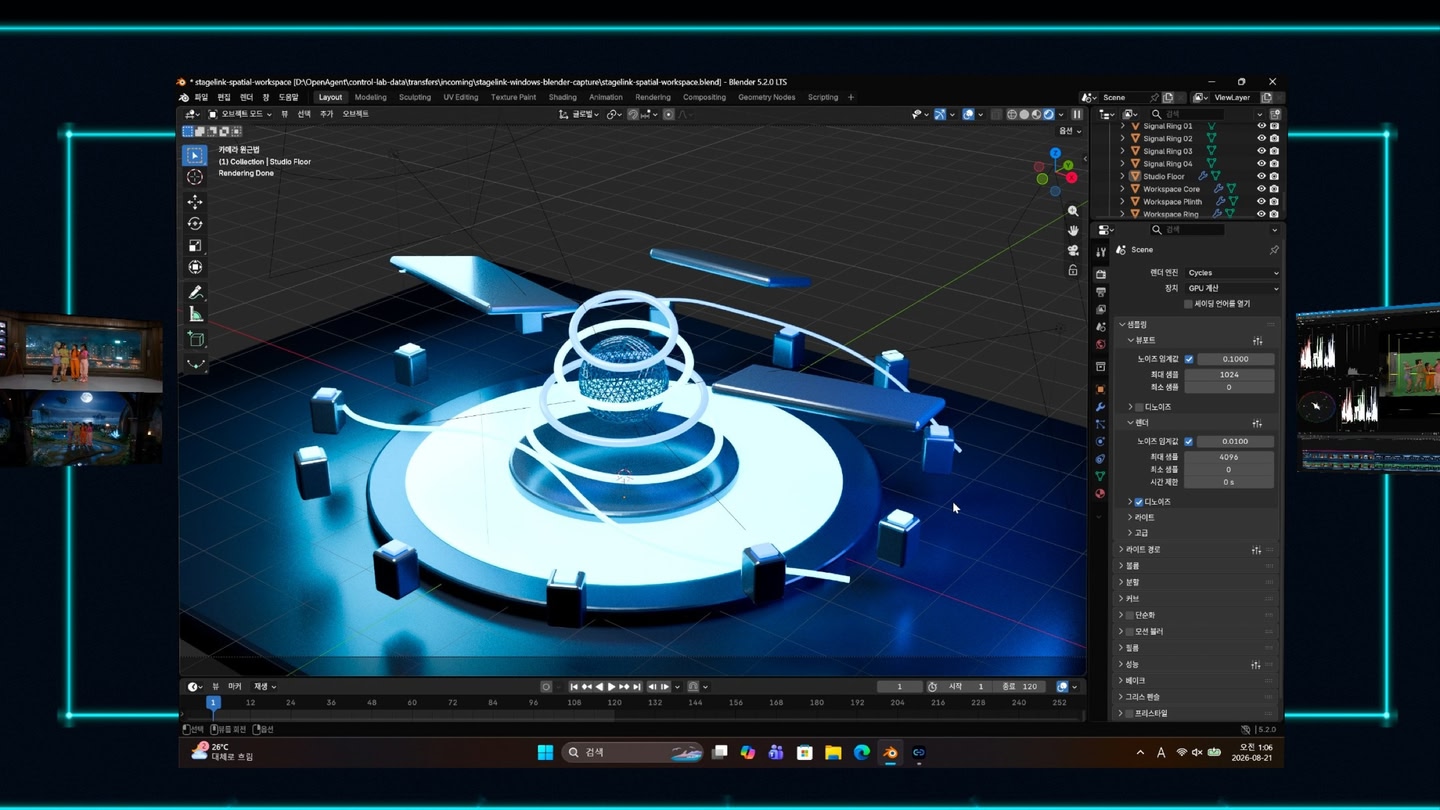This screenshot has width=1440, height=810.
Task: Click the 0.1000 viewport noise threshold field
Action: [1235, 359]
